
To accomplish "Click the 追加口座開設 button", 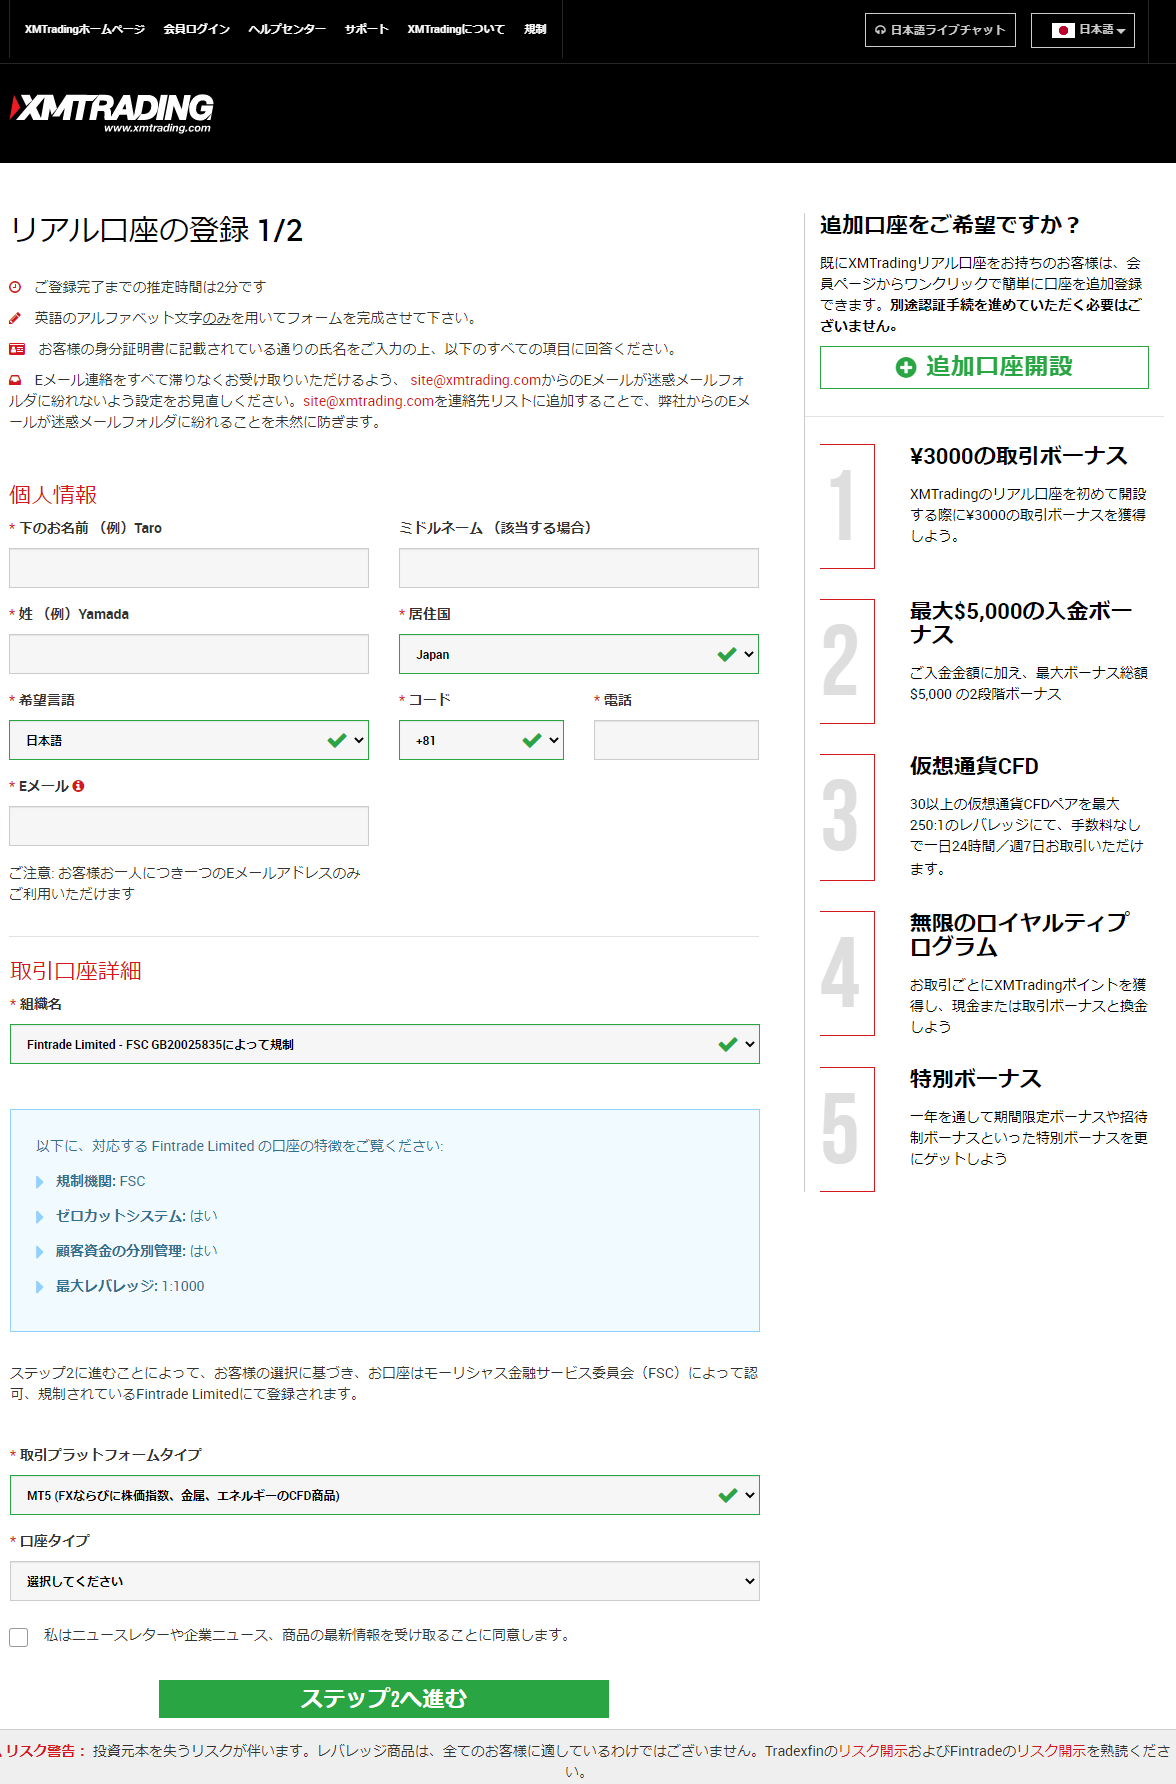I will coord(984,367).
